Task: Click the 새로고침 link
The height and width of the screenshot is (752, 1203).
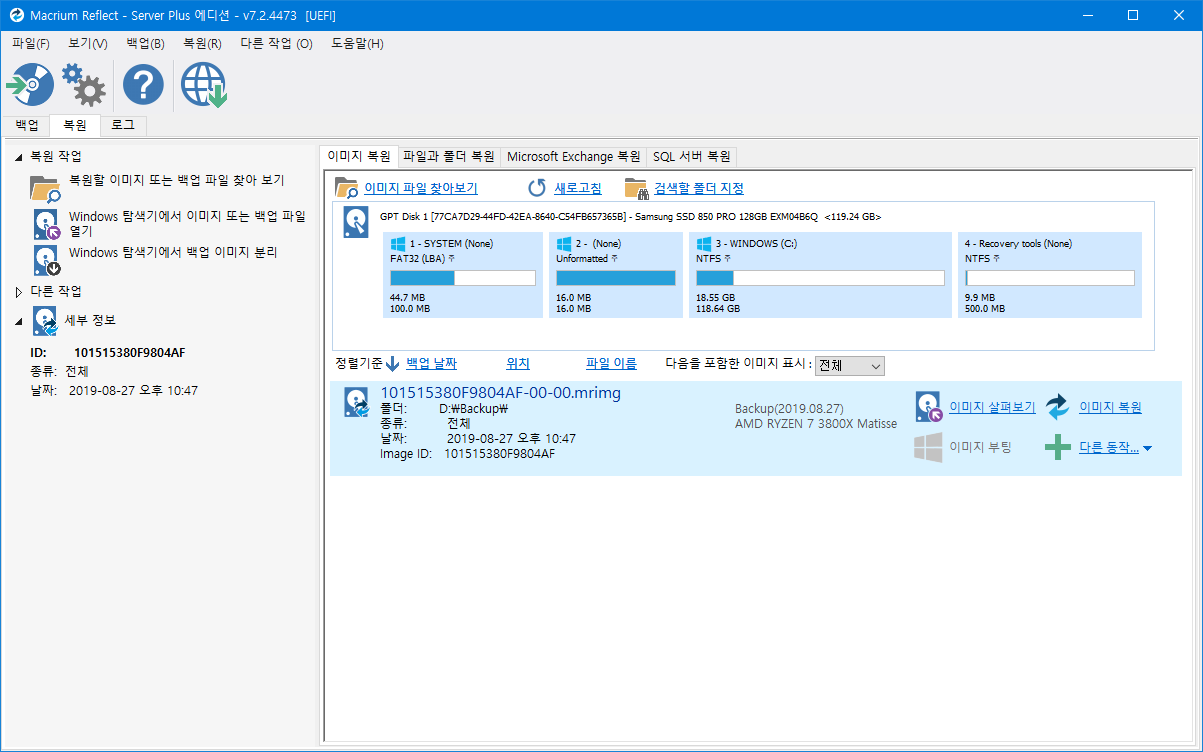Action: (578, 188)
